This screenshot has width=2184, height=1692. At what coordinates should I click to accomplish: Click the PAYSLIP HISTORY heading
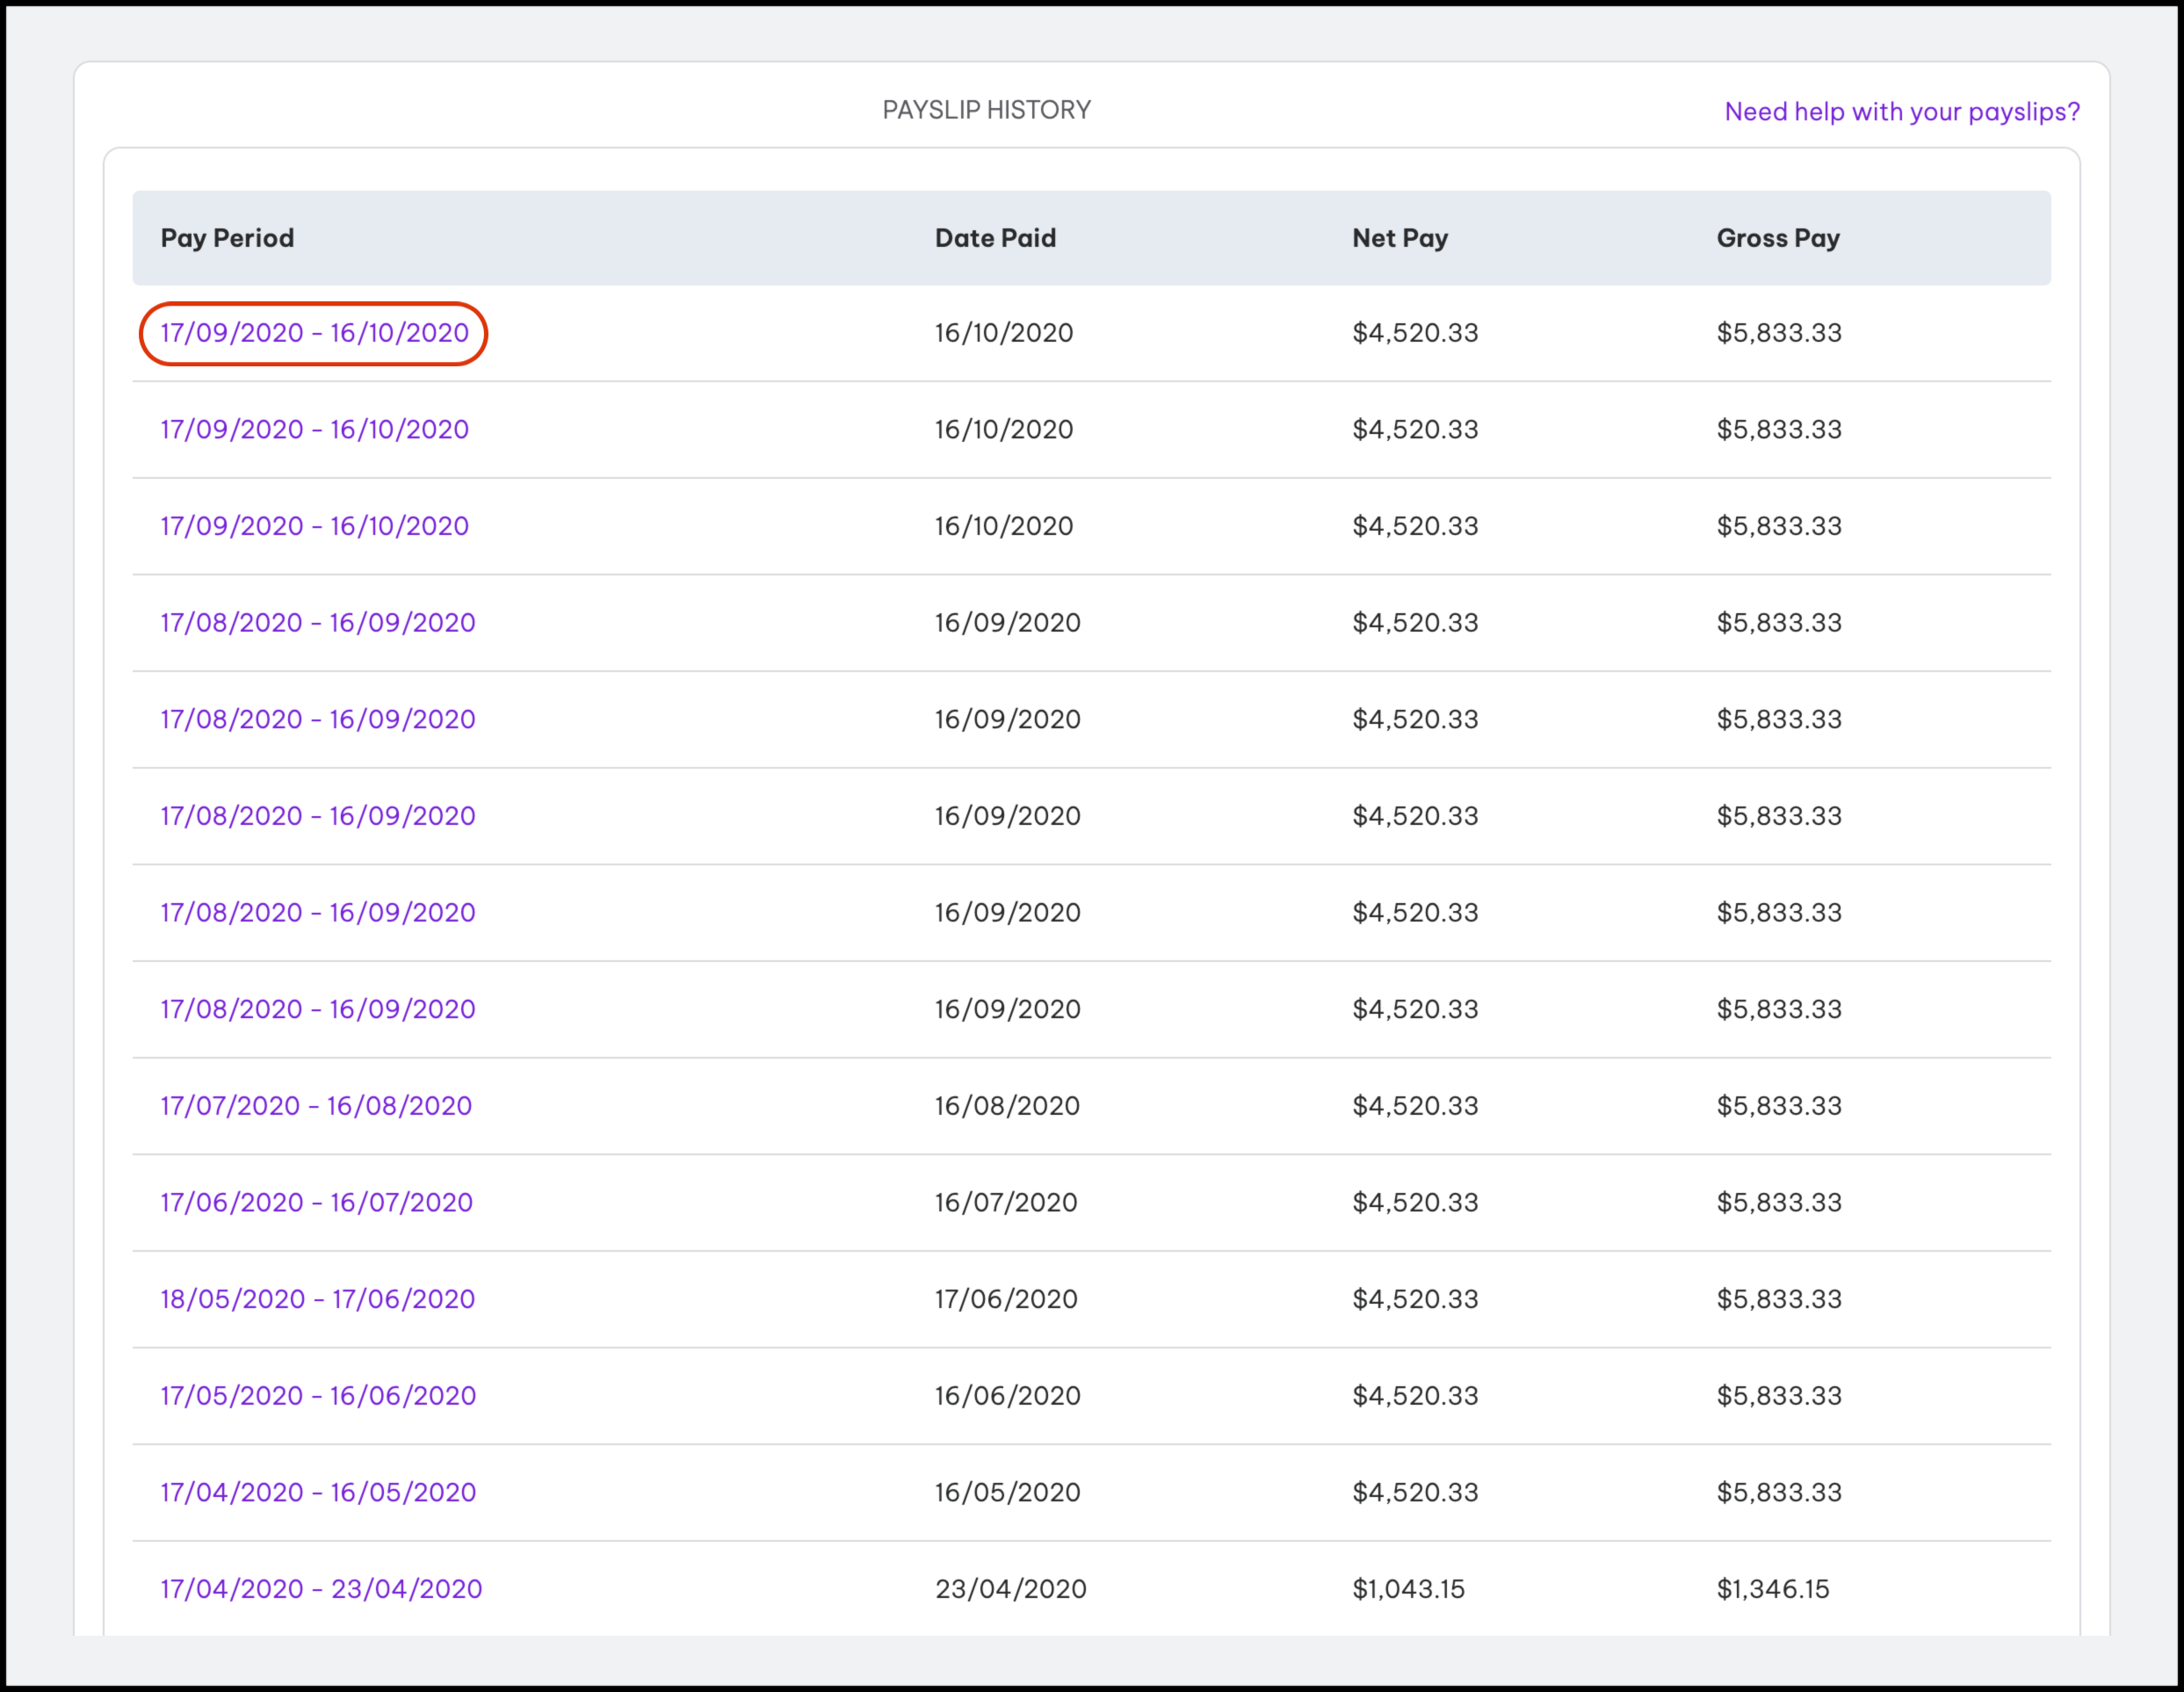tap(986, 110)
